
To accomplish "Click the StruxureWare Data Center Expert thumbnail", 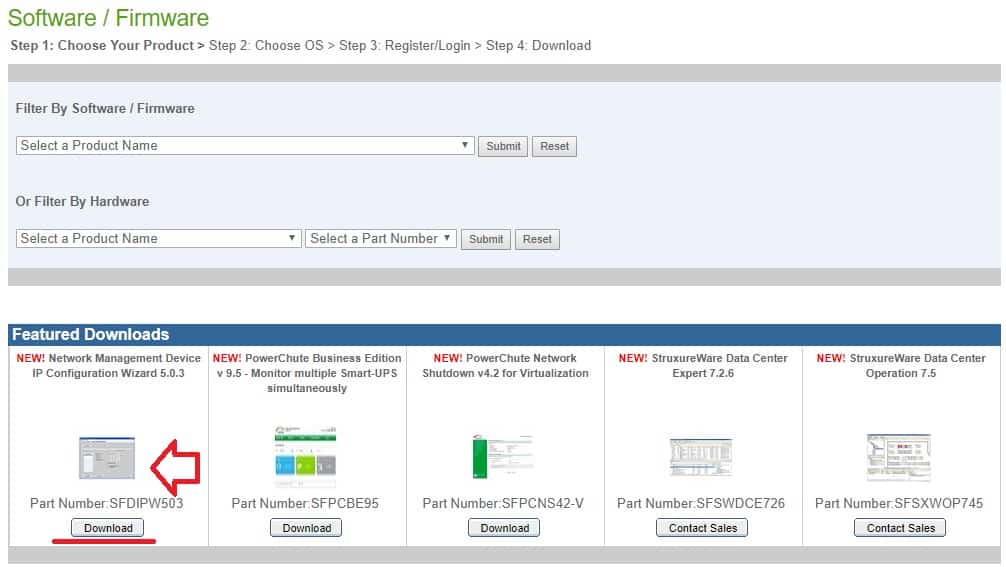I will (701, 458).
